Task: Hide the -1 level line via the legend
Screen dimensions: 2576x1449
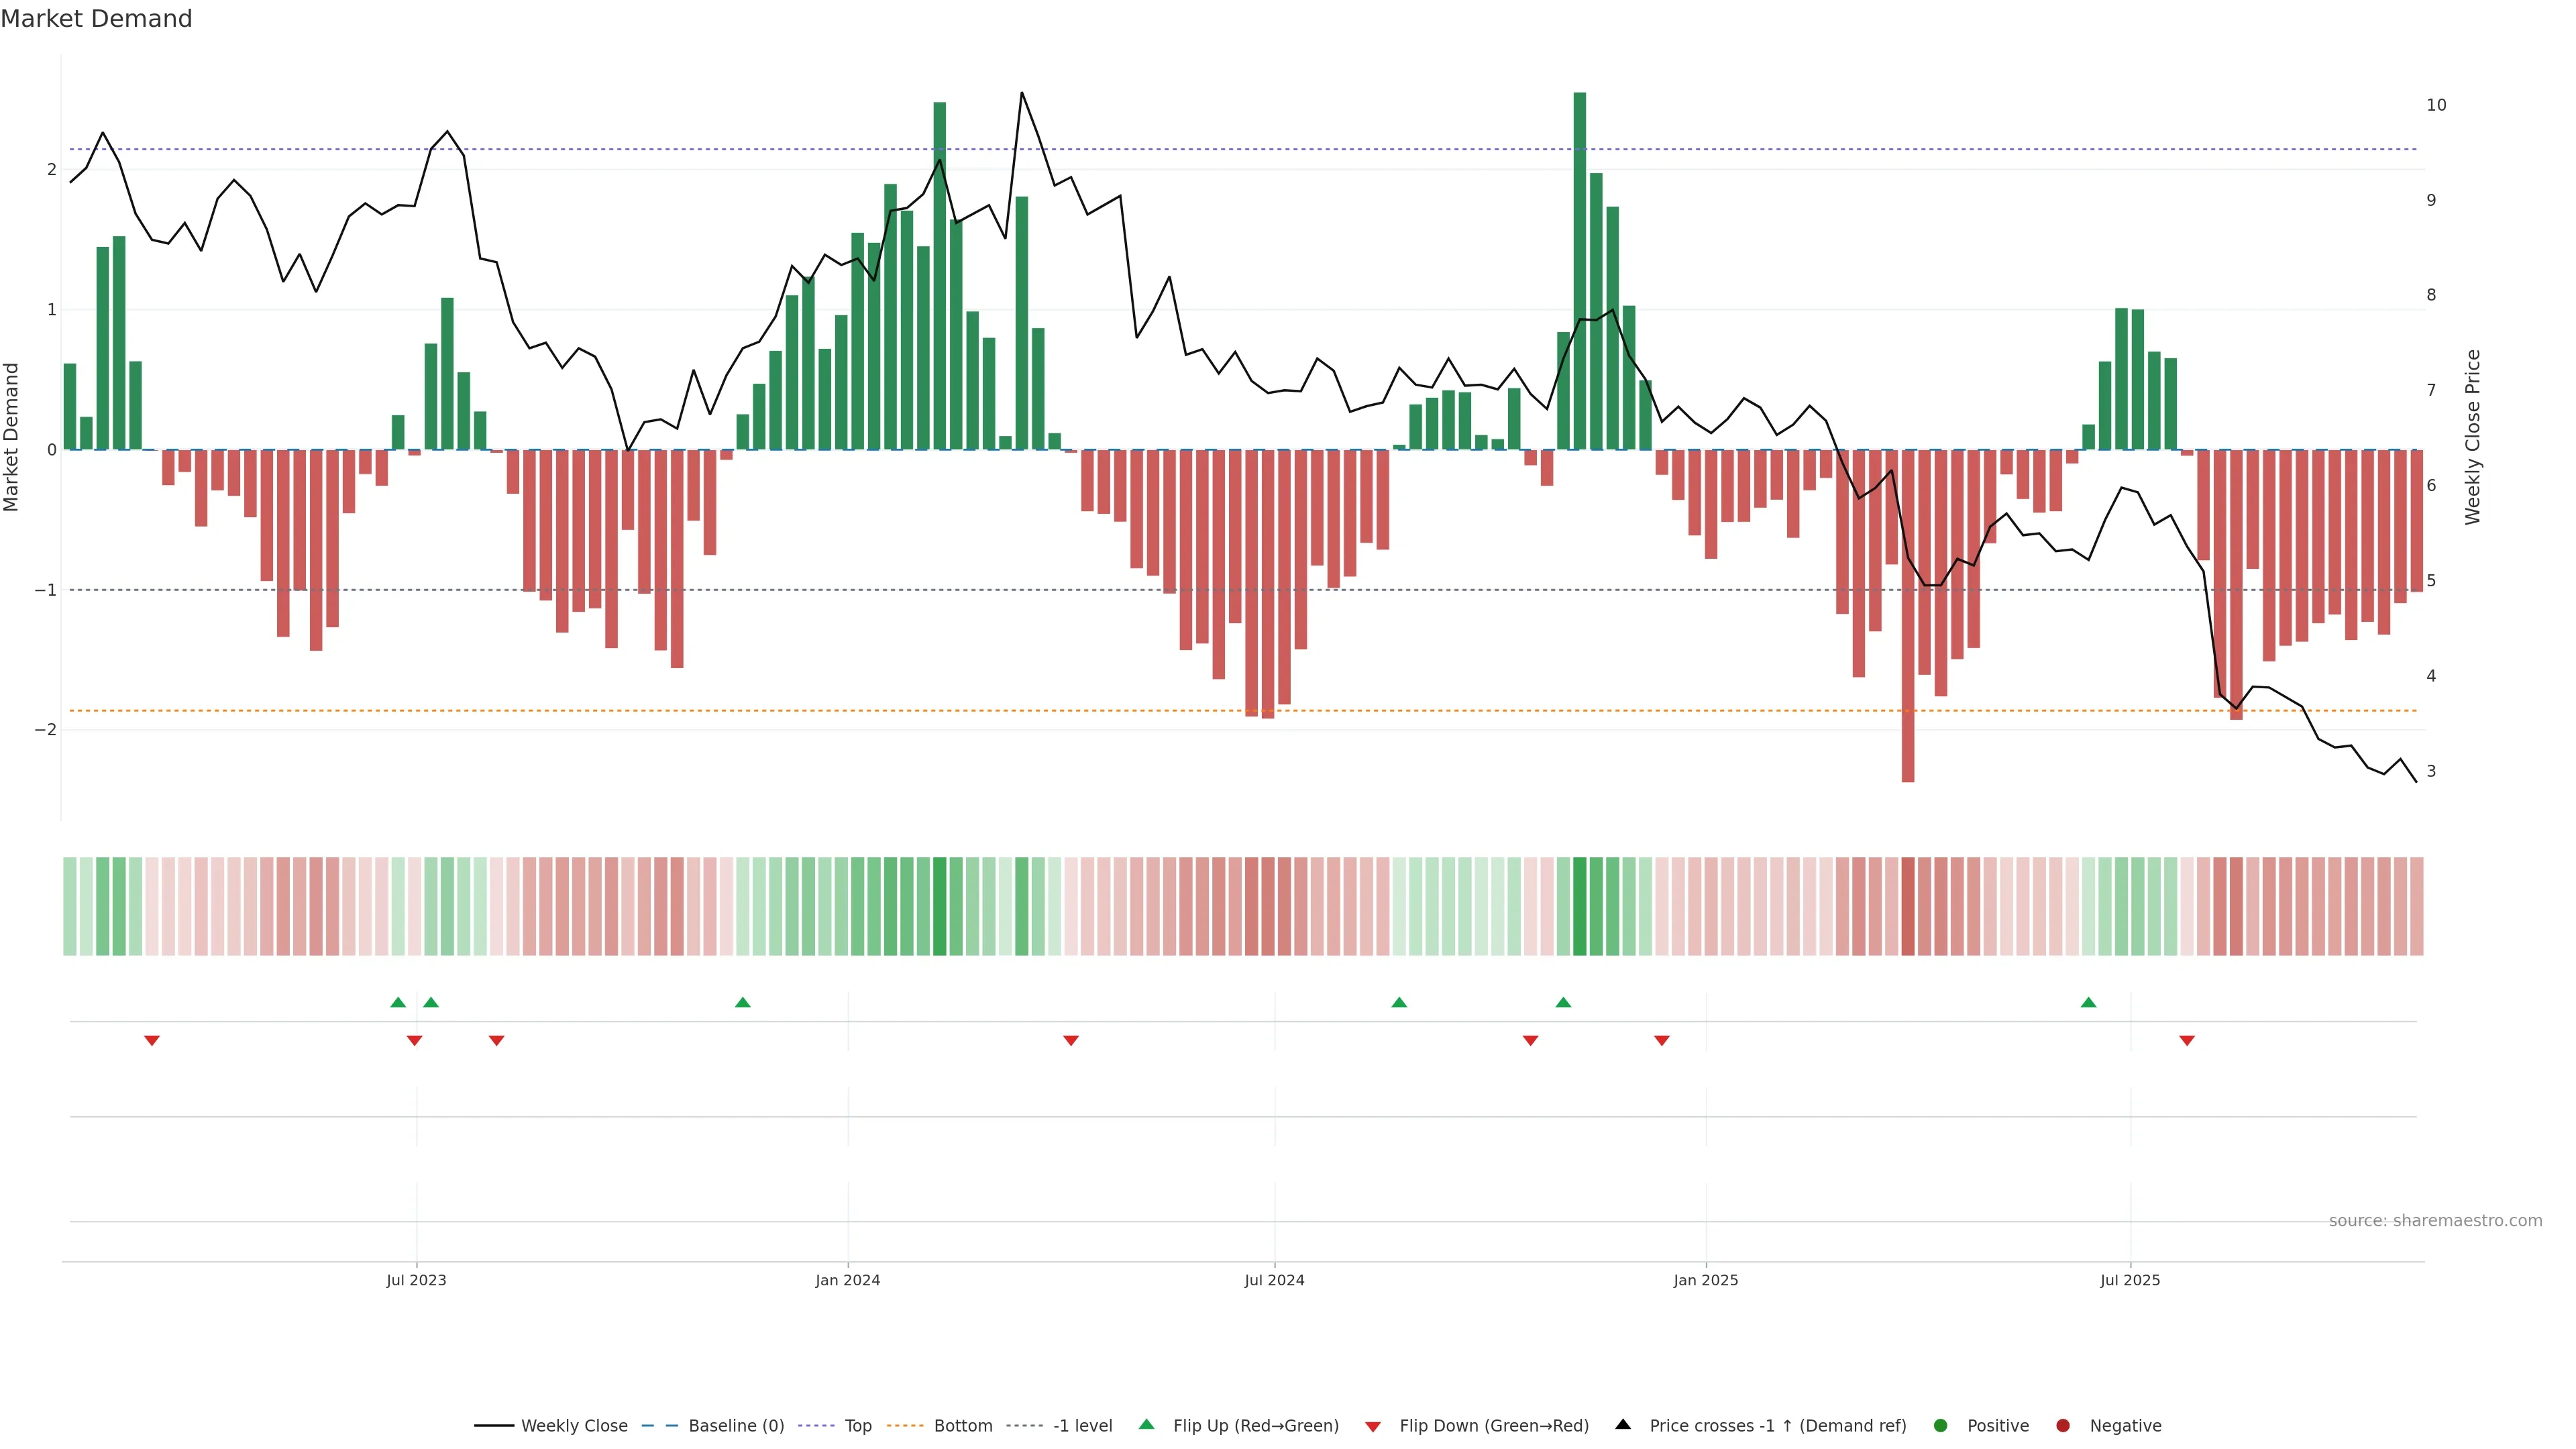Action: point(1082,1426)
